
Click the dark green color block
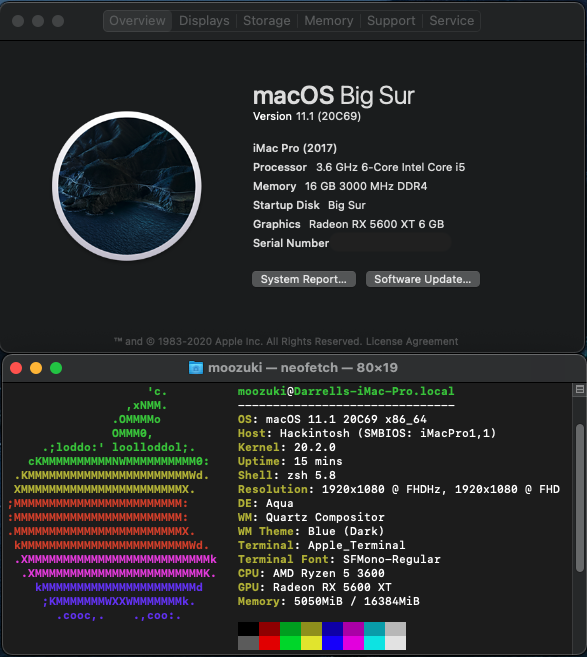click(290, 629)
